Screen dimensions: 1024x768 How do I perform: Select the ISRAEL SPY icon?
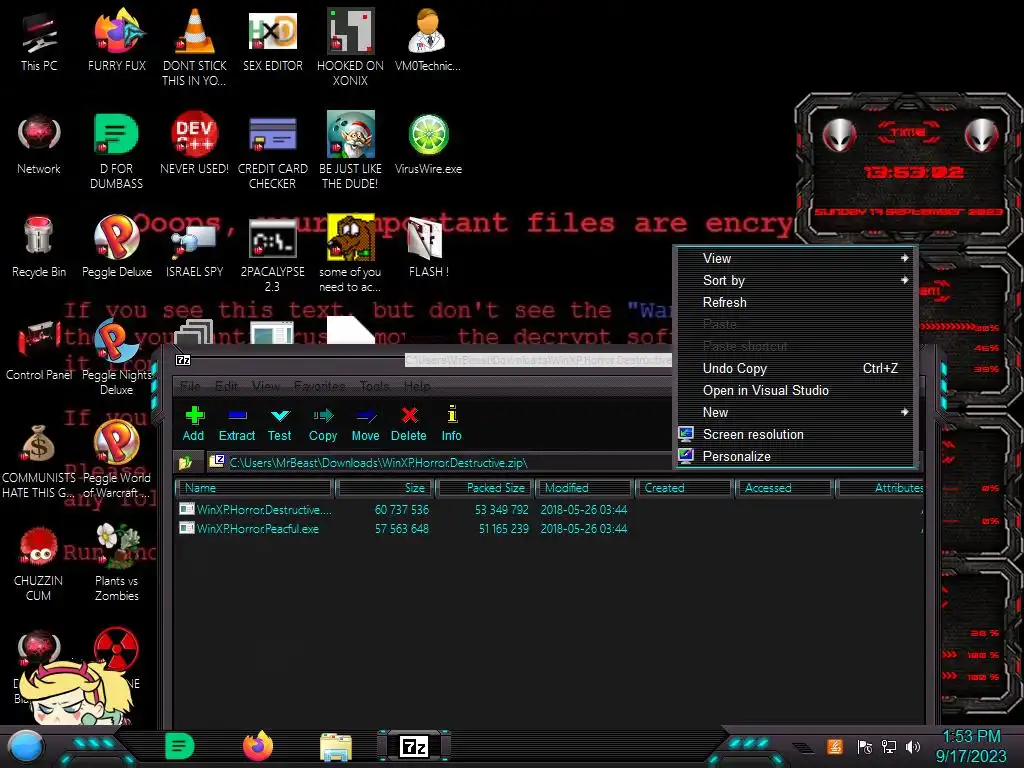195,249
